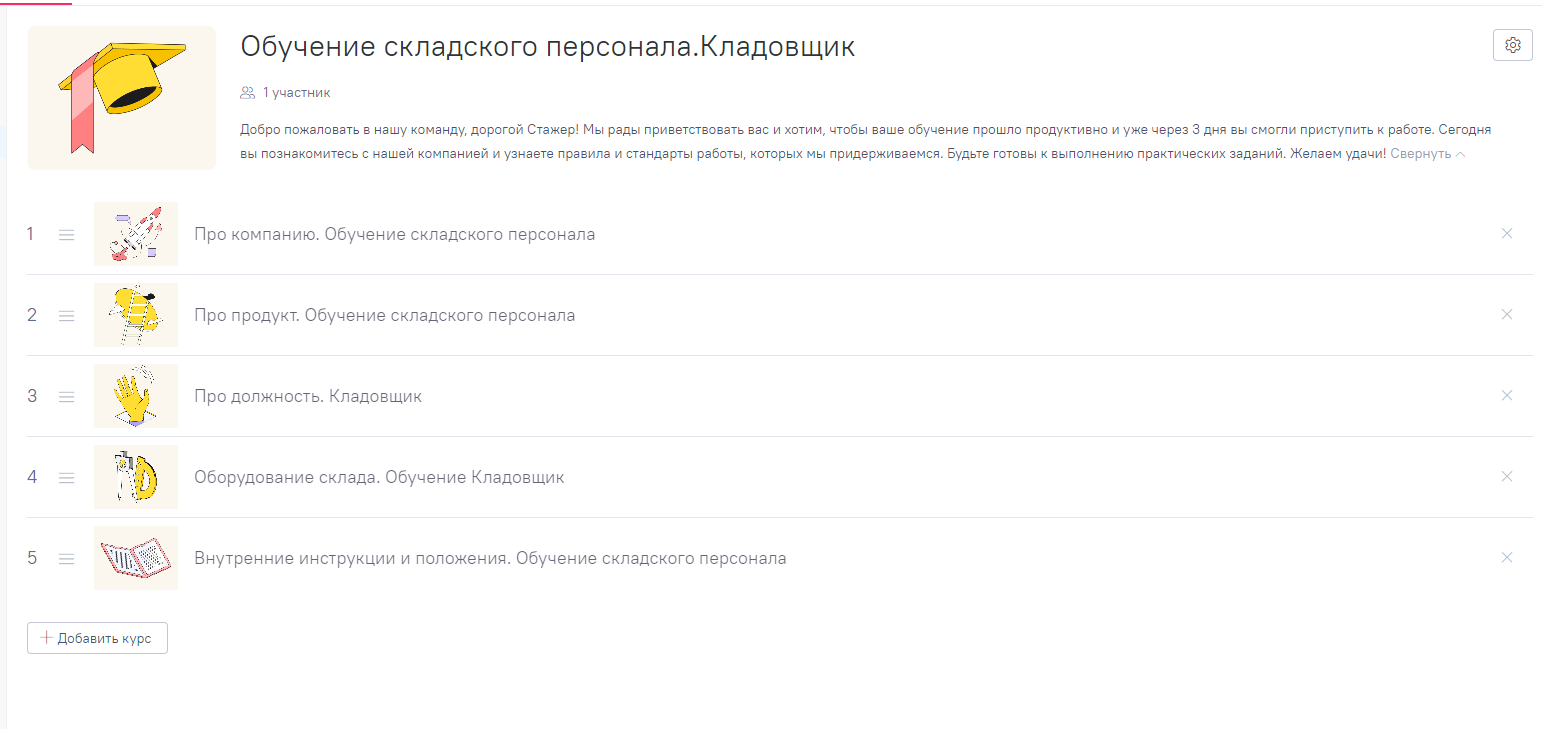Screen dimensions: 1542x729
Task: Click the number 2 of the second course row
Action: (32, 315)
